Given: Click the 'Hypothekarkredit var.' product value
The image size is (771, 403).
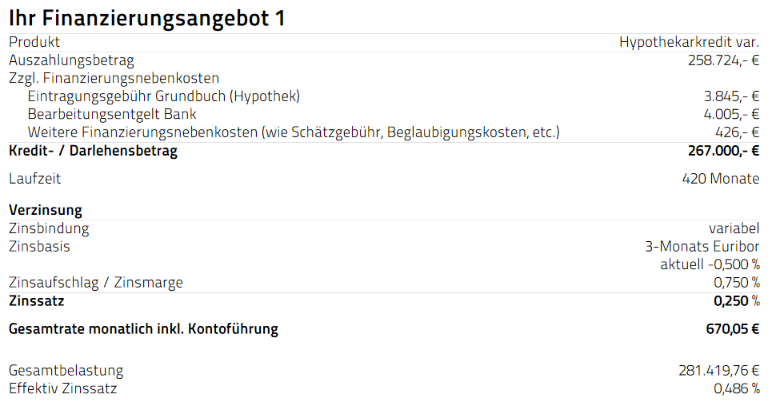Looking at the screenshot, I should 689,42.
